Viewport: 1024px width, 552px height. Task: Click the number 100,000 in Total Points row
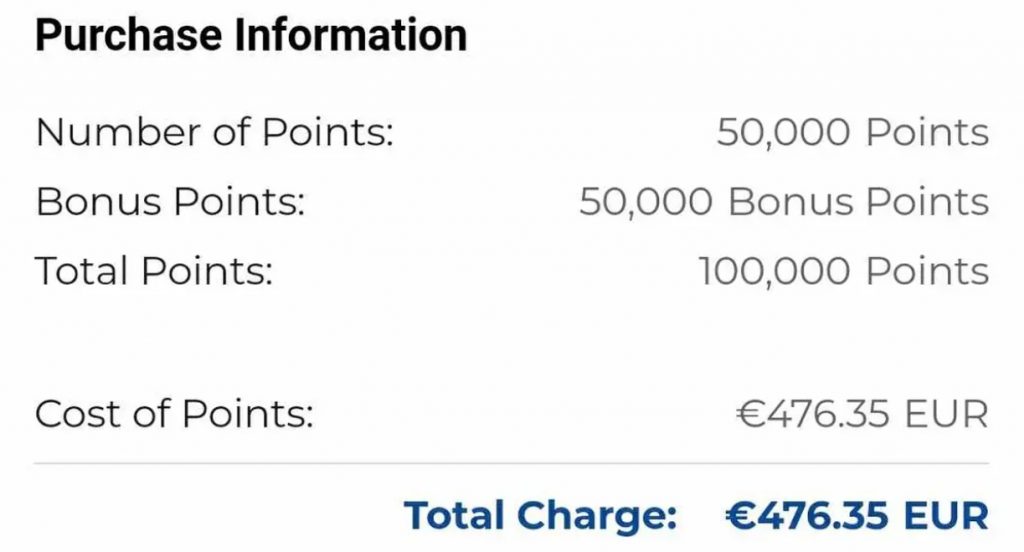775,272
